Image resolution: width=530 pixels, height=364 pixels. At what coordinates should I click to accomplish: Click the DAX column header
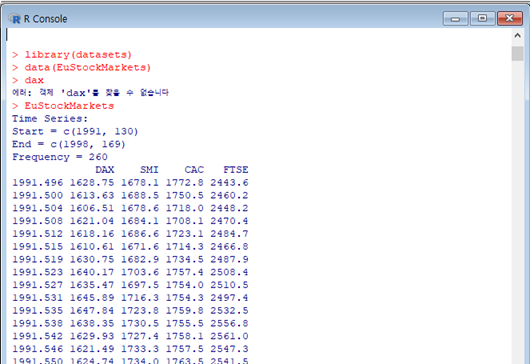pyautogui.click(x=104, y=170)
